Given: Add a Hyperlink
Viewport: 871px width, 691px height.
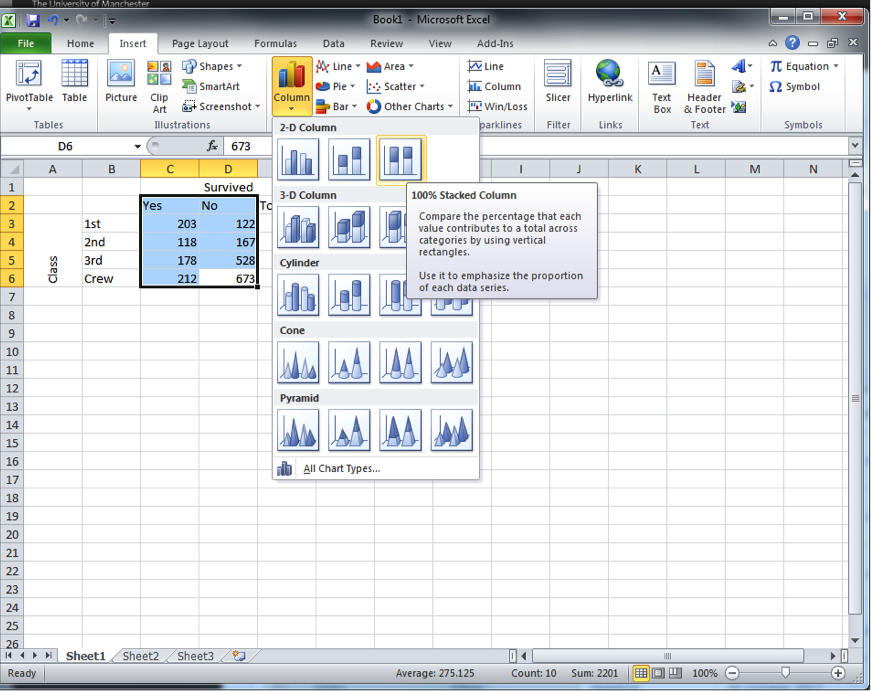Looking at the screenshot, I should [610, 83].
